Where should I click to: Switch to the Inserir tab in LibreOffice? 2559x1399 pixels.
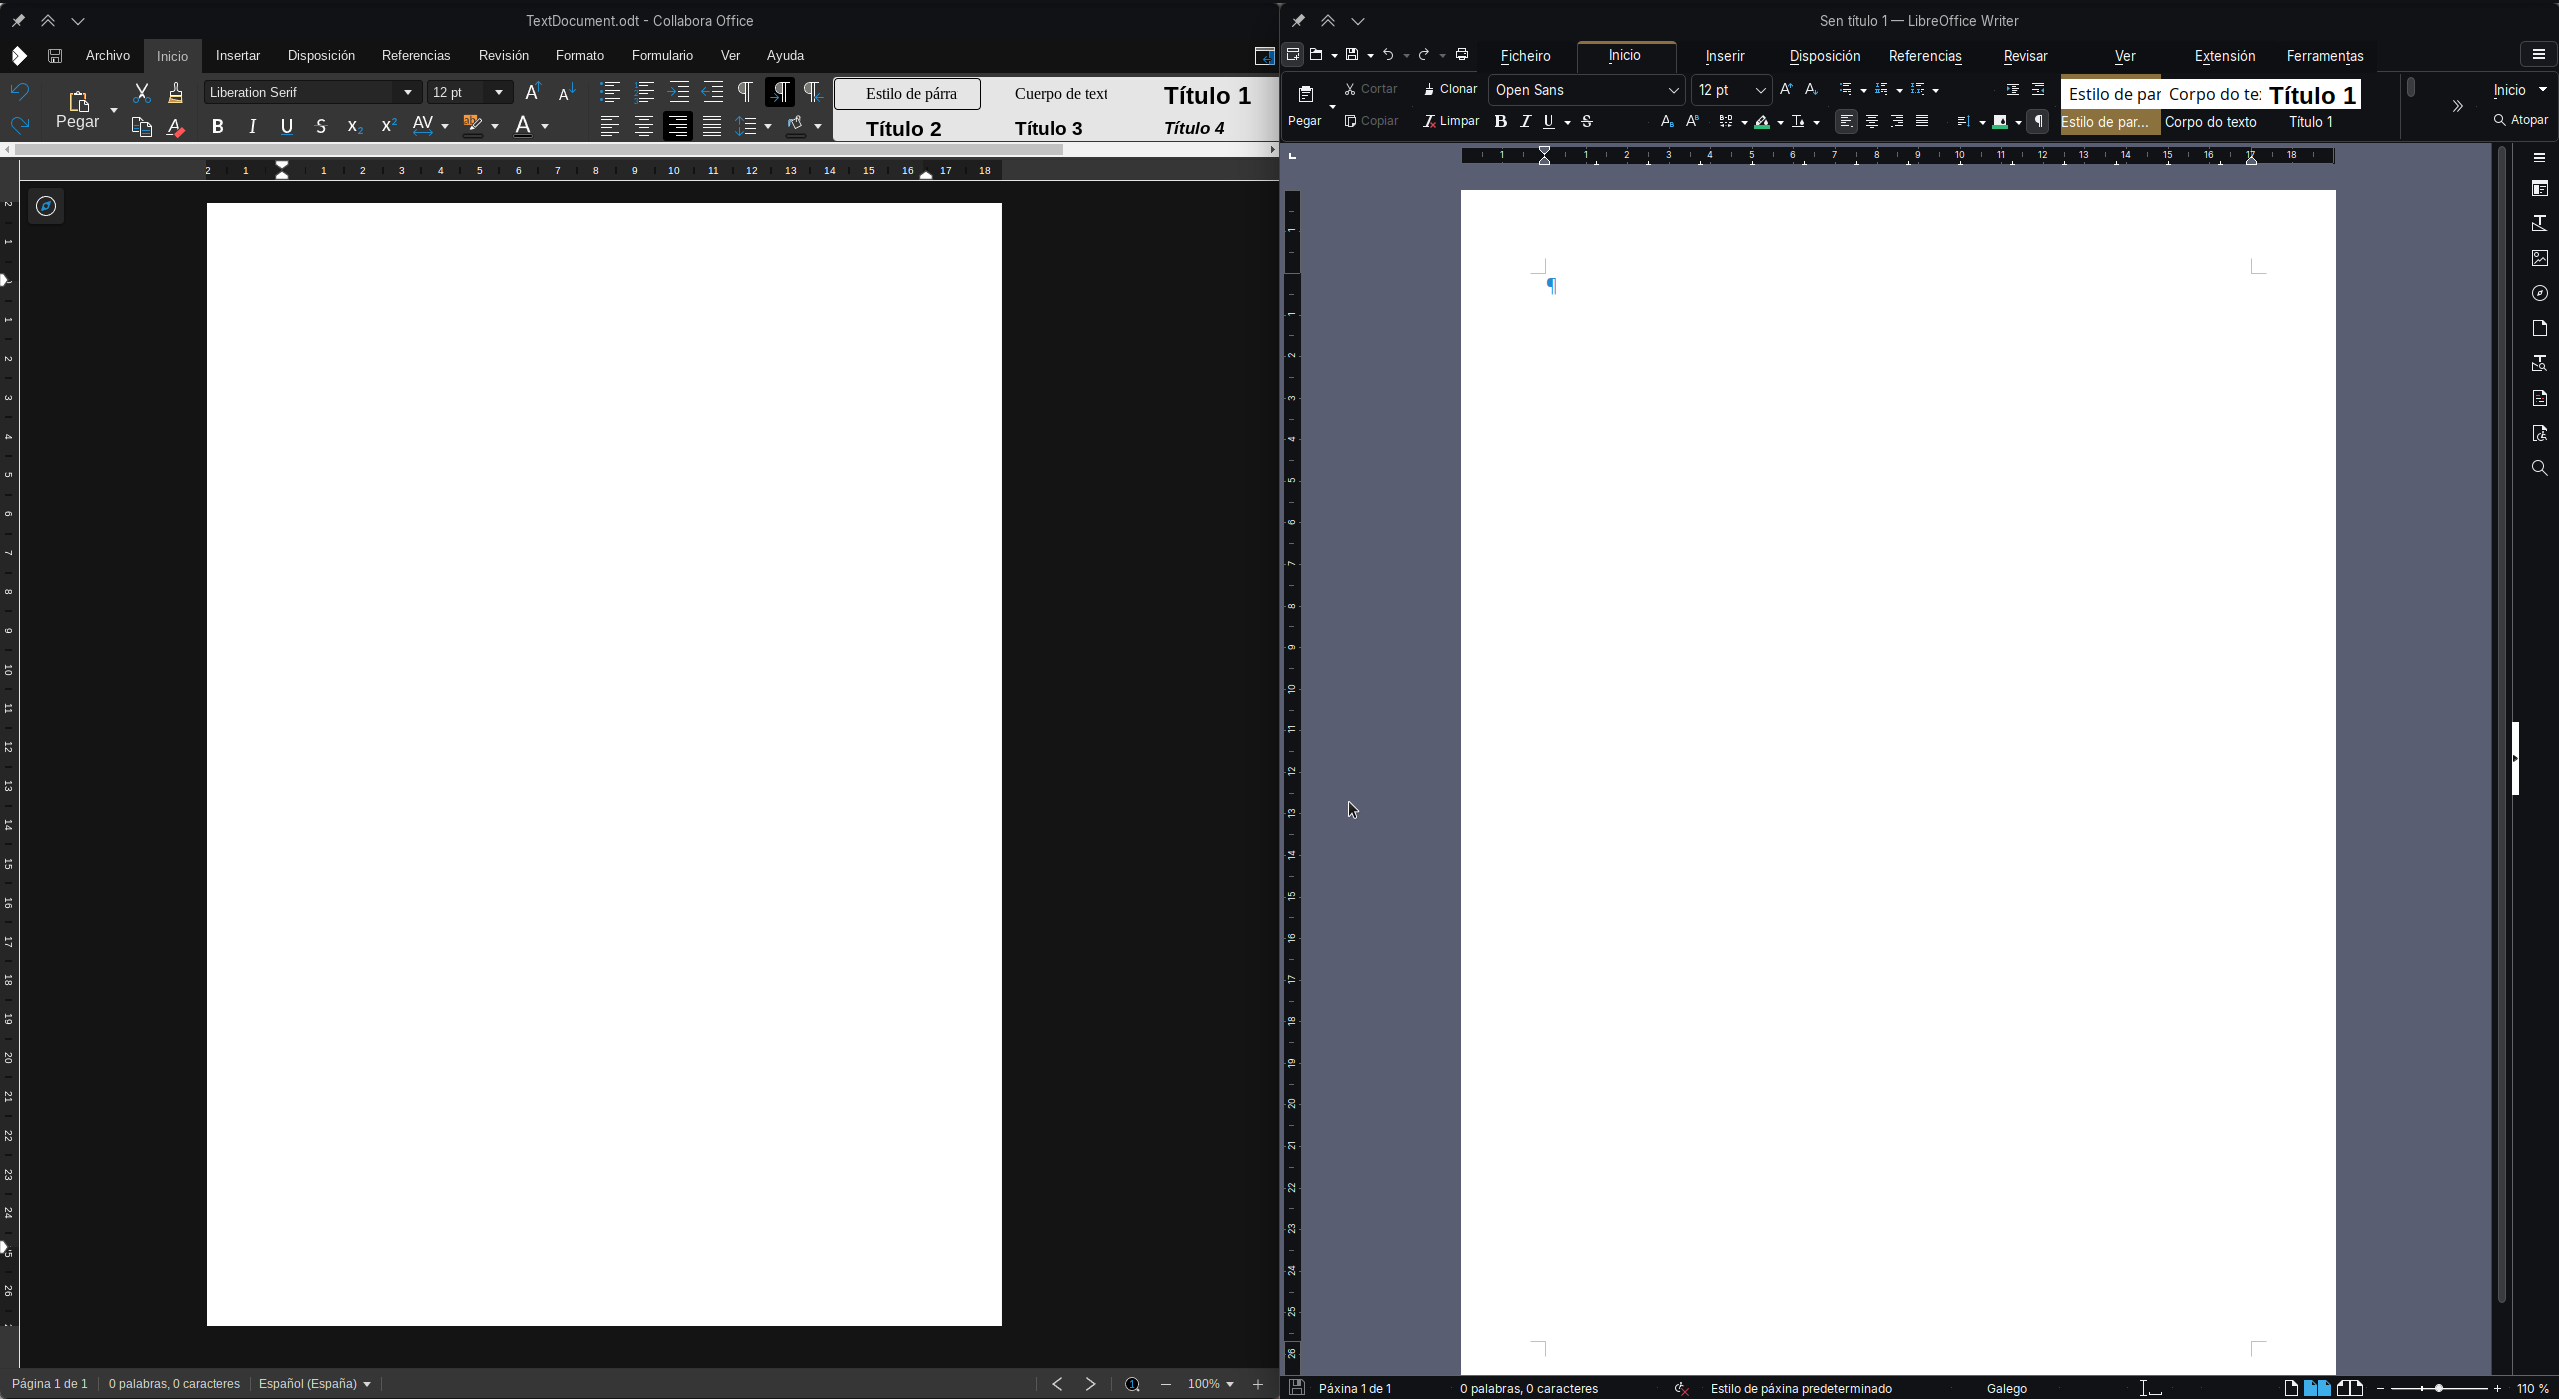(x=1724, y=56)
